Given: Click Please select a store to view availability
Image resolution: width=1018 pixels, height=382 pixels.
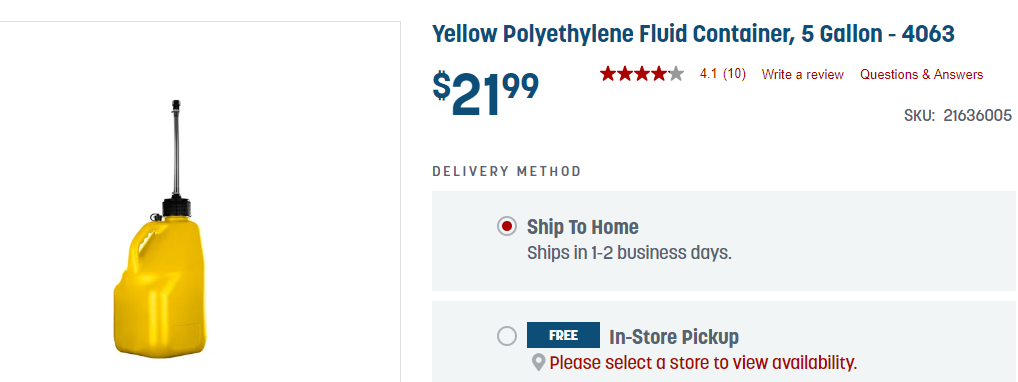Looking at the screenshot, I should coord(703,362).
